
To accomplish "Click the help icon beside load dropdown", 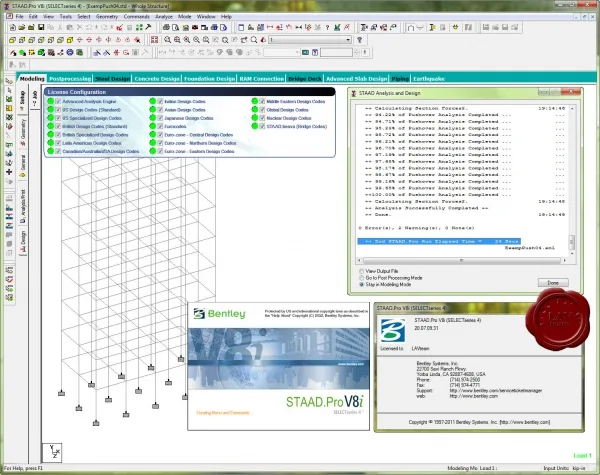I will [x=359, y=40].
